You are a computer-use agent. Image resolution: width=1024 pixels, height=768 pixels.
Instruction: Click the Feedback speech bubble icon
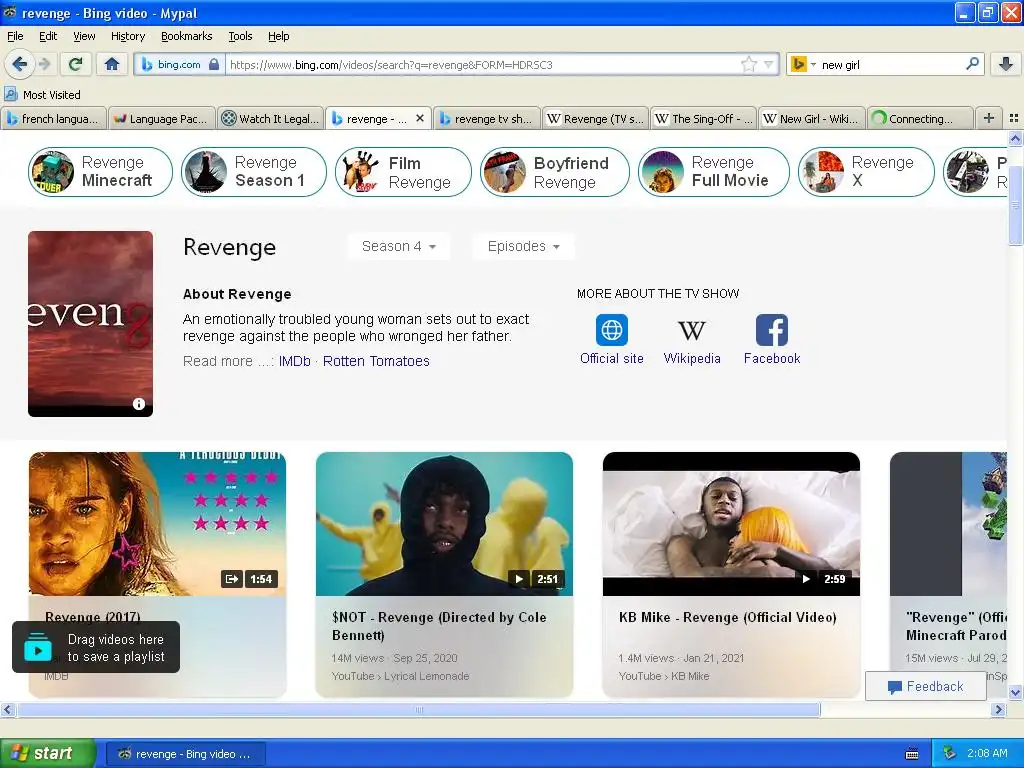(895, 686)
